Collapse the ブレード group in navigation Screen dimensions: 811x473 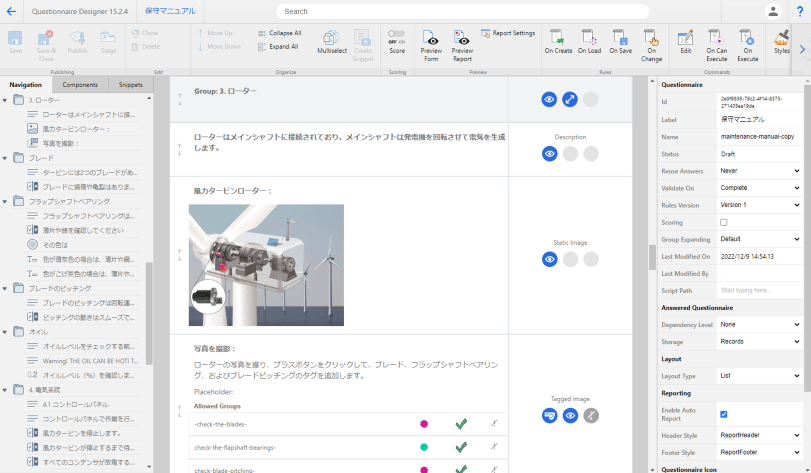[6, 158]
